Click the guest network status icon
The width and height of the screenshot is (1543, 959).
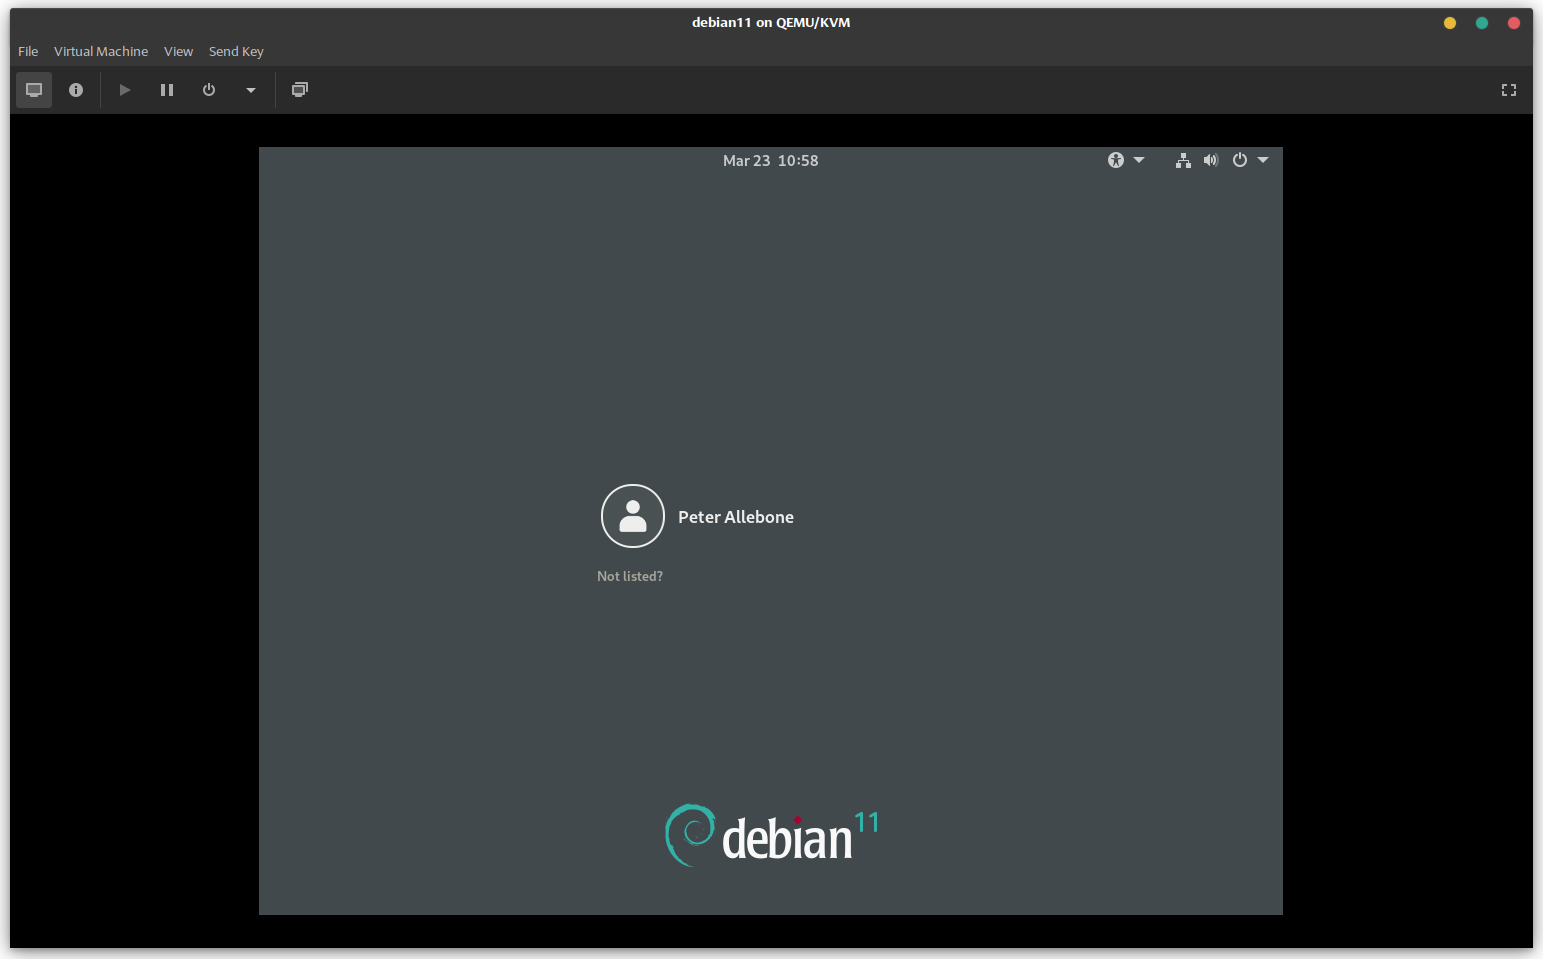point(1183,160)
